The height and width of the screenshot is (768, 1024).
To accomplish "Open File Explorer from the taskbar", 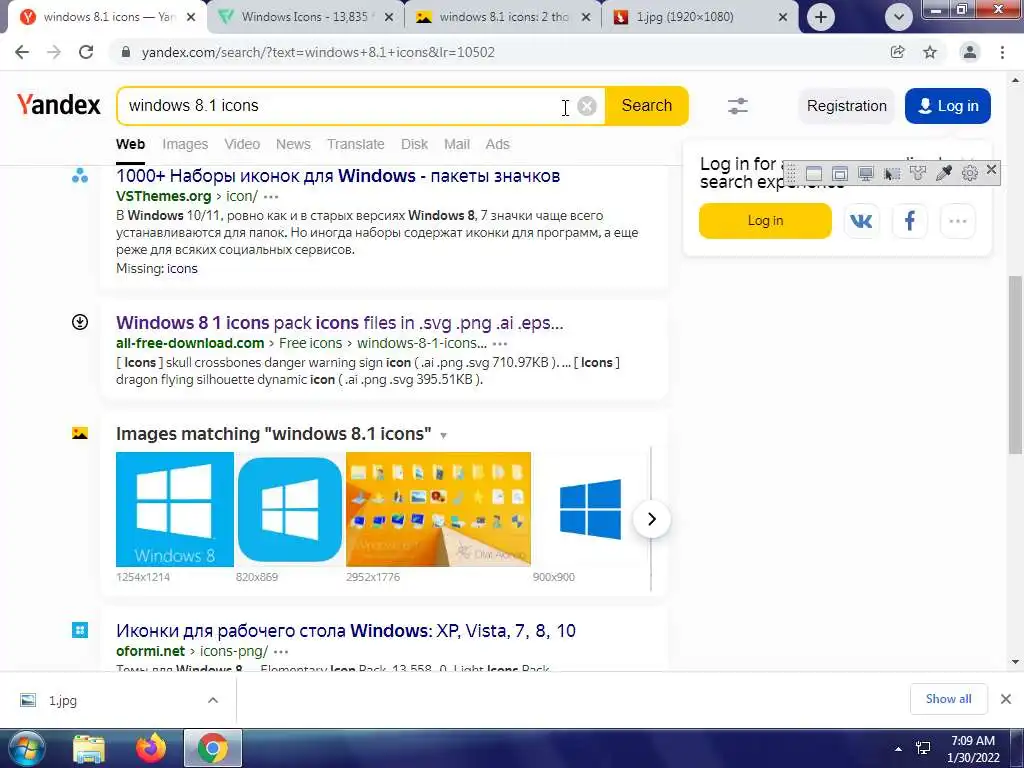I will (x=89, y=748).
